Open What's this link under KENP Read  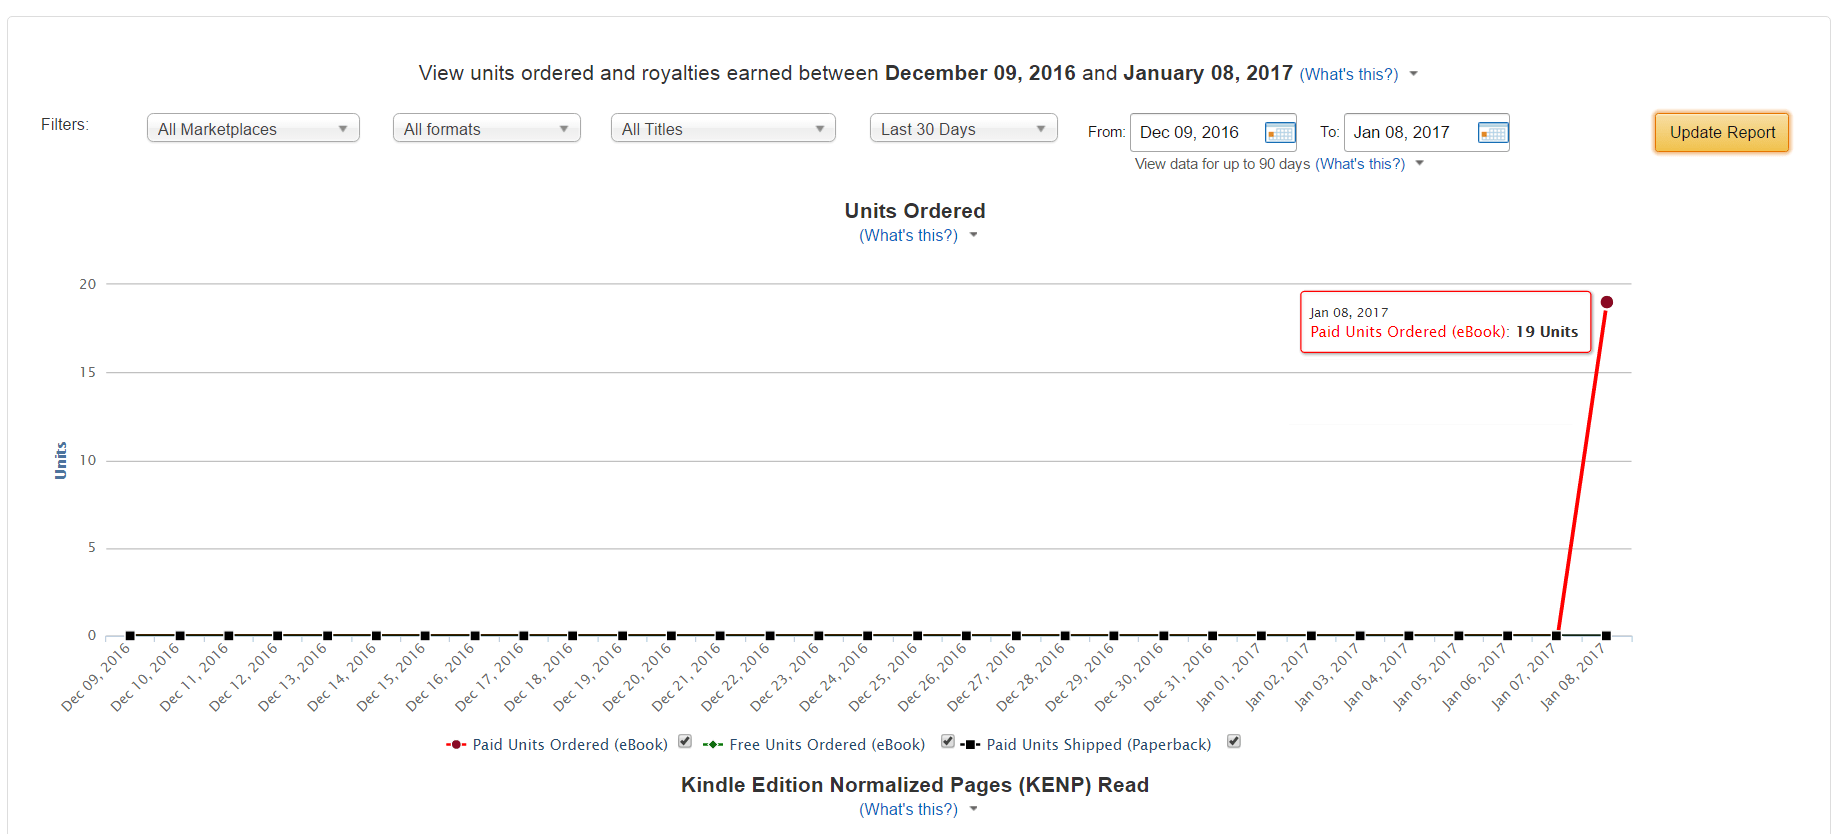[x=908, y=810]
